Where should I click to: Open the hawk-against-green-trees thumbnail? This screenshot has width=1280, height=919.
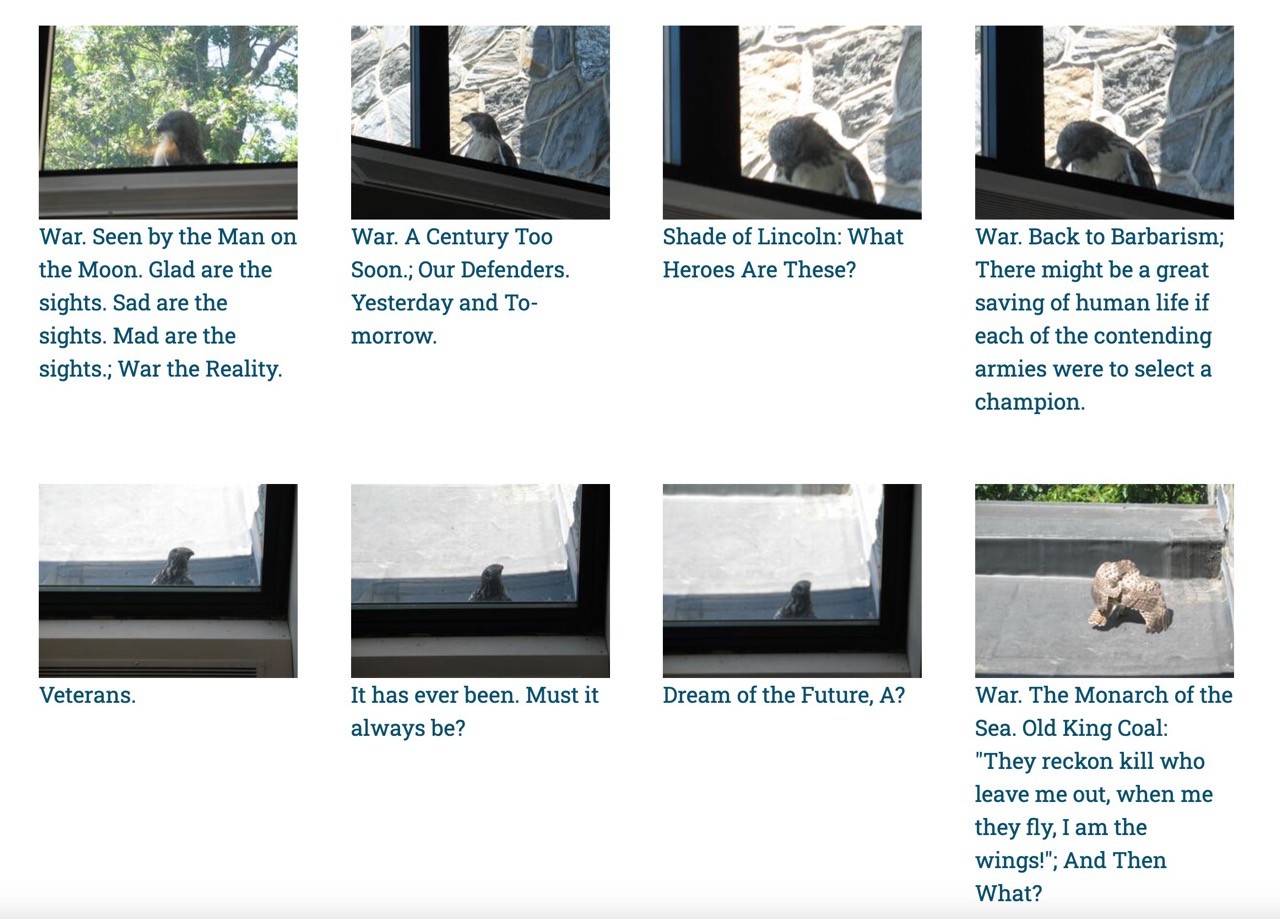click(x=168, y=122)
